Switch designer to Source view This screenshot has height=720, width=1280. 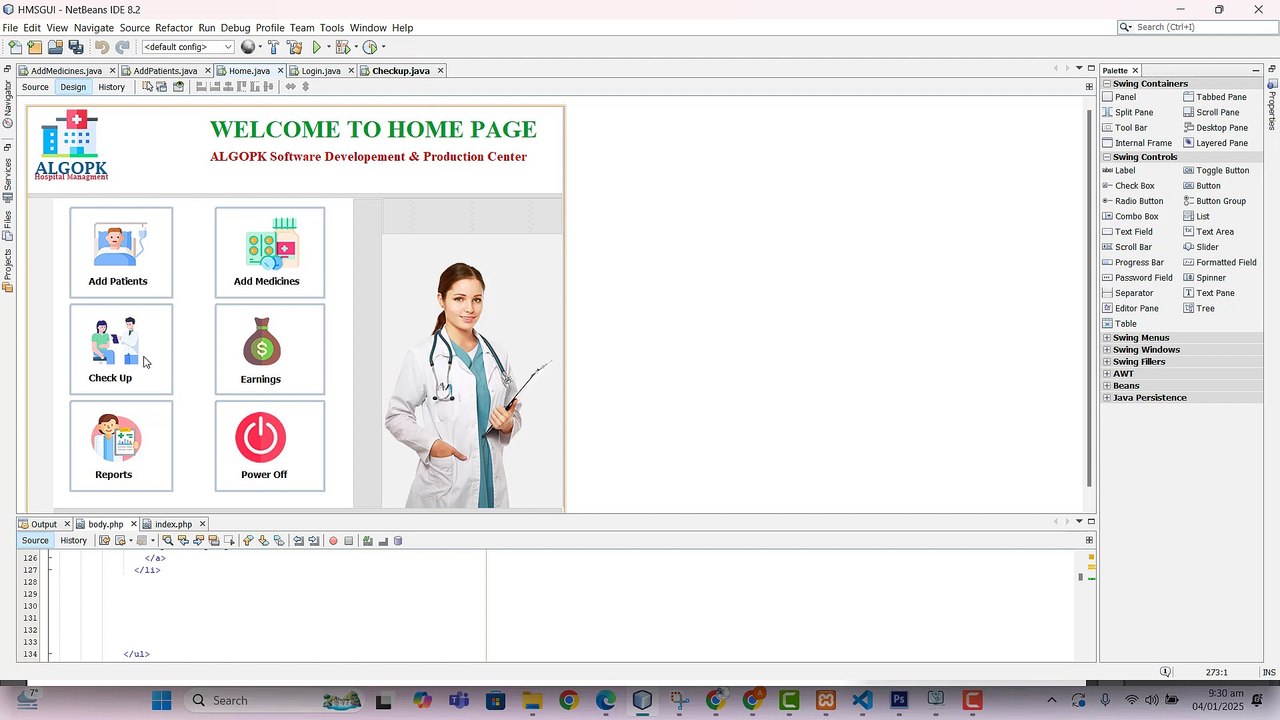pos(35,87)
